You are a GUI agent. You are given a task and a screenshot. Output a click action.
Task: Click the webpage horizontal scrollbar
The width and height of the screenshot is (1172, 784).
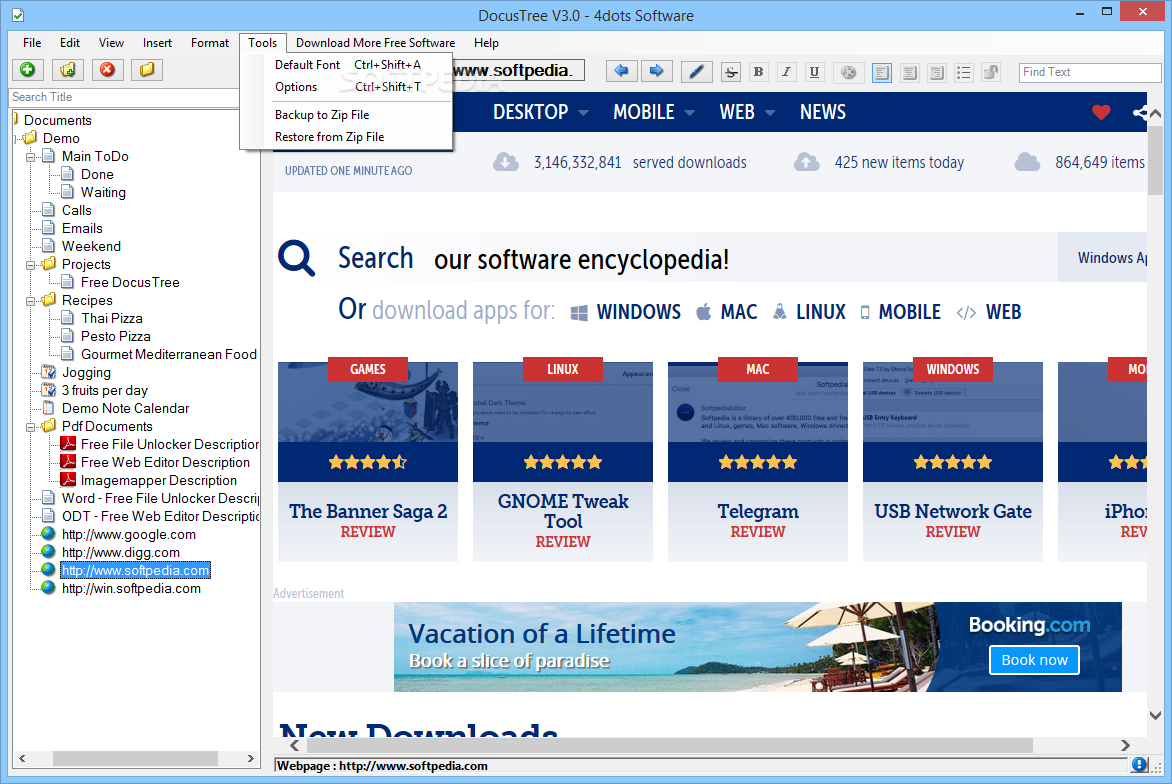click(x=670, y=745)
